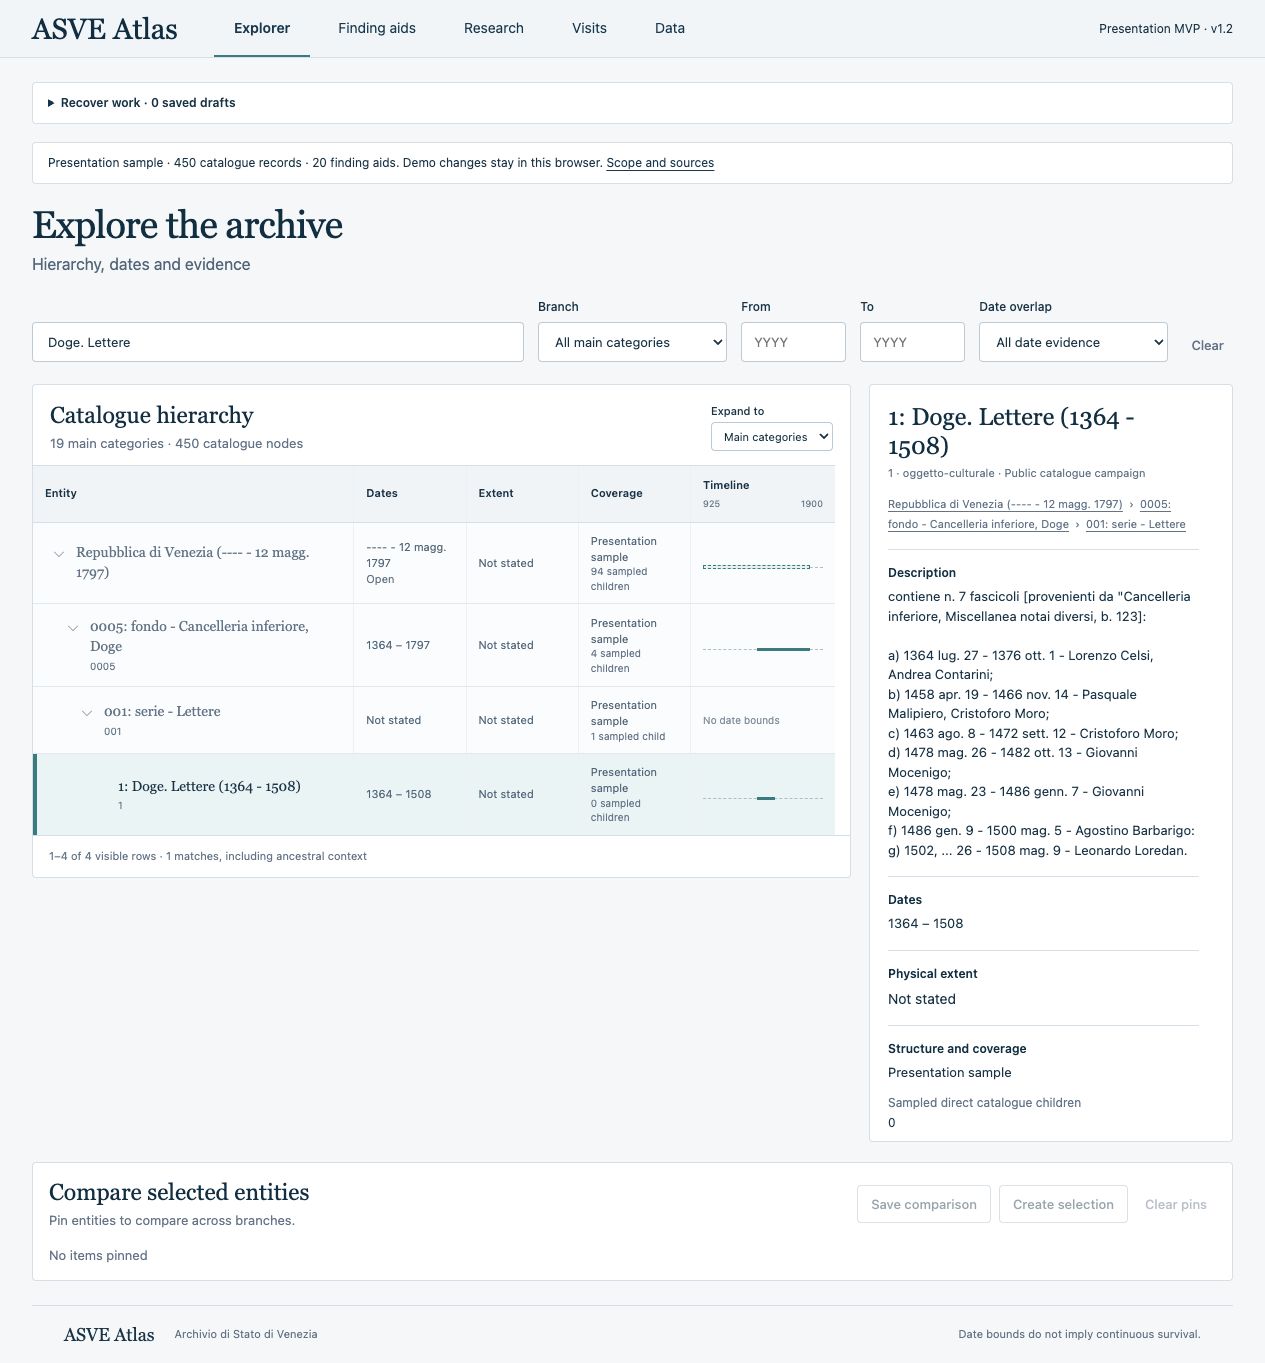Select Repubblica di Venezia entity title
Image resolution: width=1265 pixels, height=1363 pixels.
pos(194,562)
